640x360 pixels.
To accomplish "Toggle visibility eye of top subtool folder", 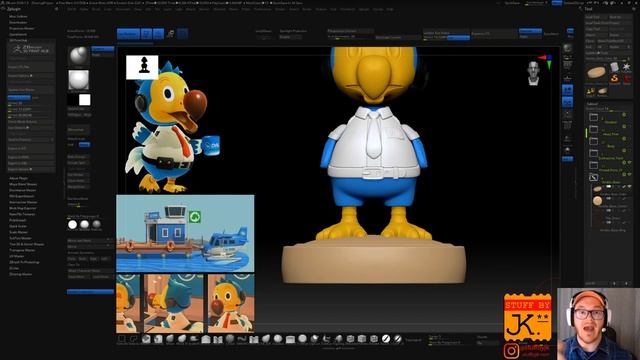I will pyautogui.click(x=624, y=115).
